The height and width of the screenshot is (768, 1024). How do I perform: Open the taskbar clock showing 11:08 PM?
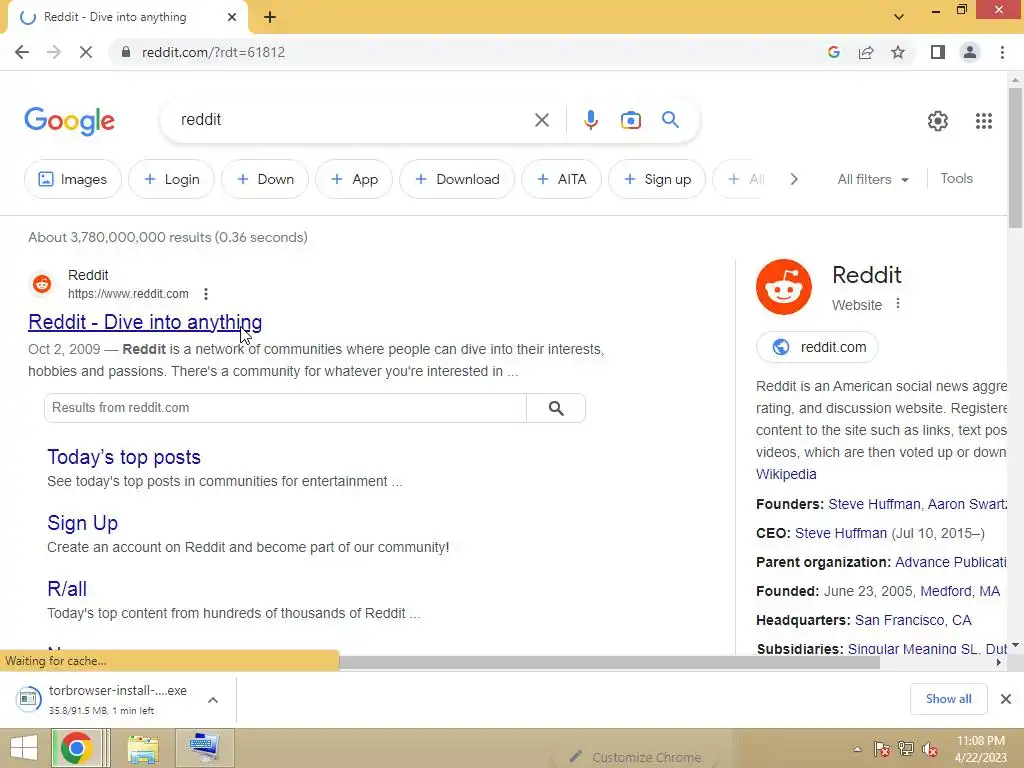980,749
